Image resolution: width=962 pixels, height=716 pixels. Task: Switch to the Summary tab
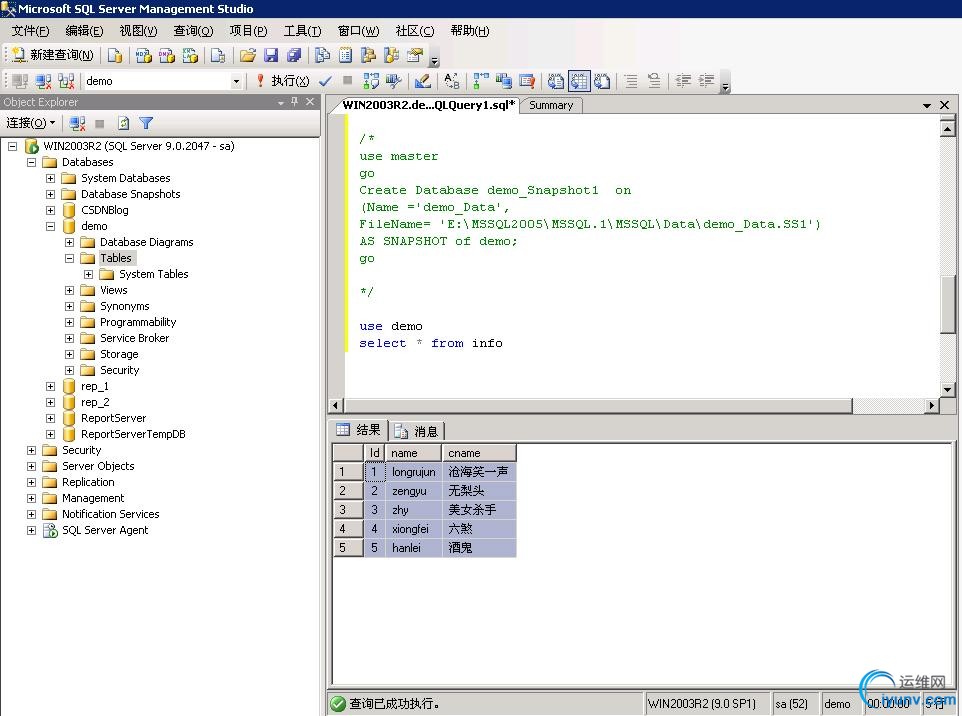551,106
